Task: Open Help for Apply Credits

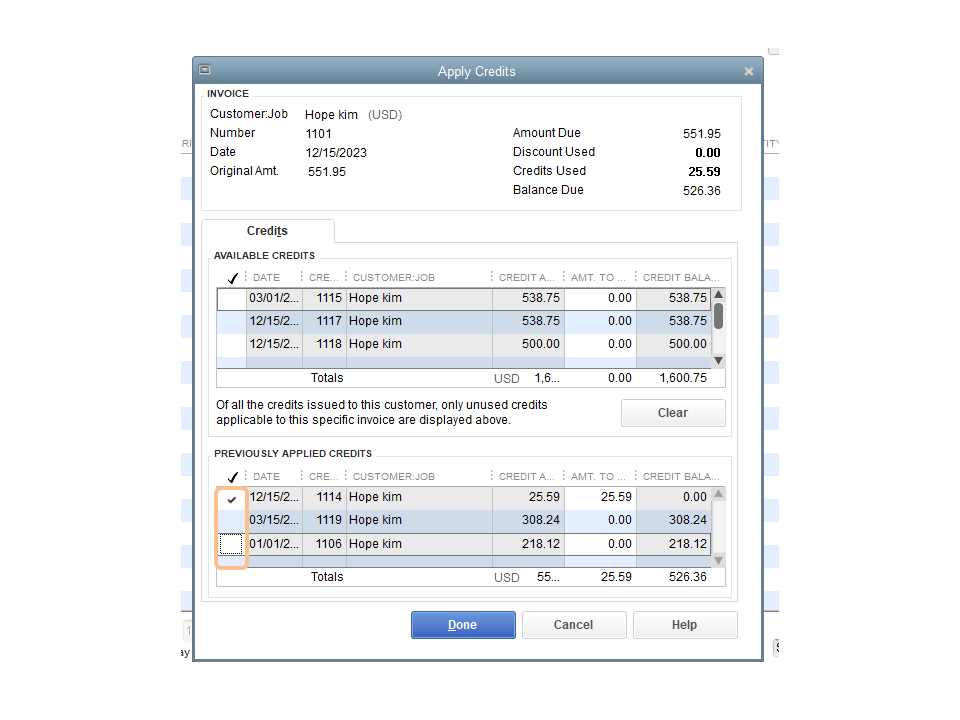Action: pyautogui.click(x=684, y=624)
